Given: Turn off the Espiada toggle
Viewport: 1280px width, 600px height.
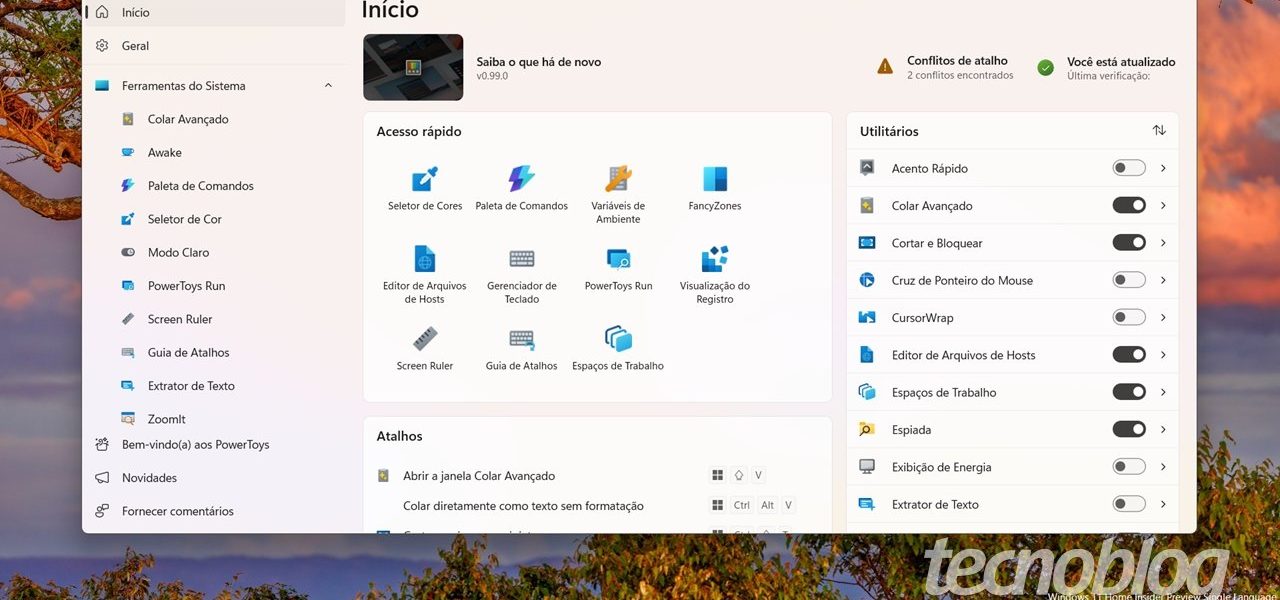Looking at the screenshot, I should tap(1129, 429).
